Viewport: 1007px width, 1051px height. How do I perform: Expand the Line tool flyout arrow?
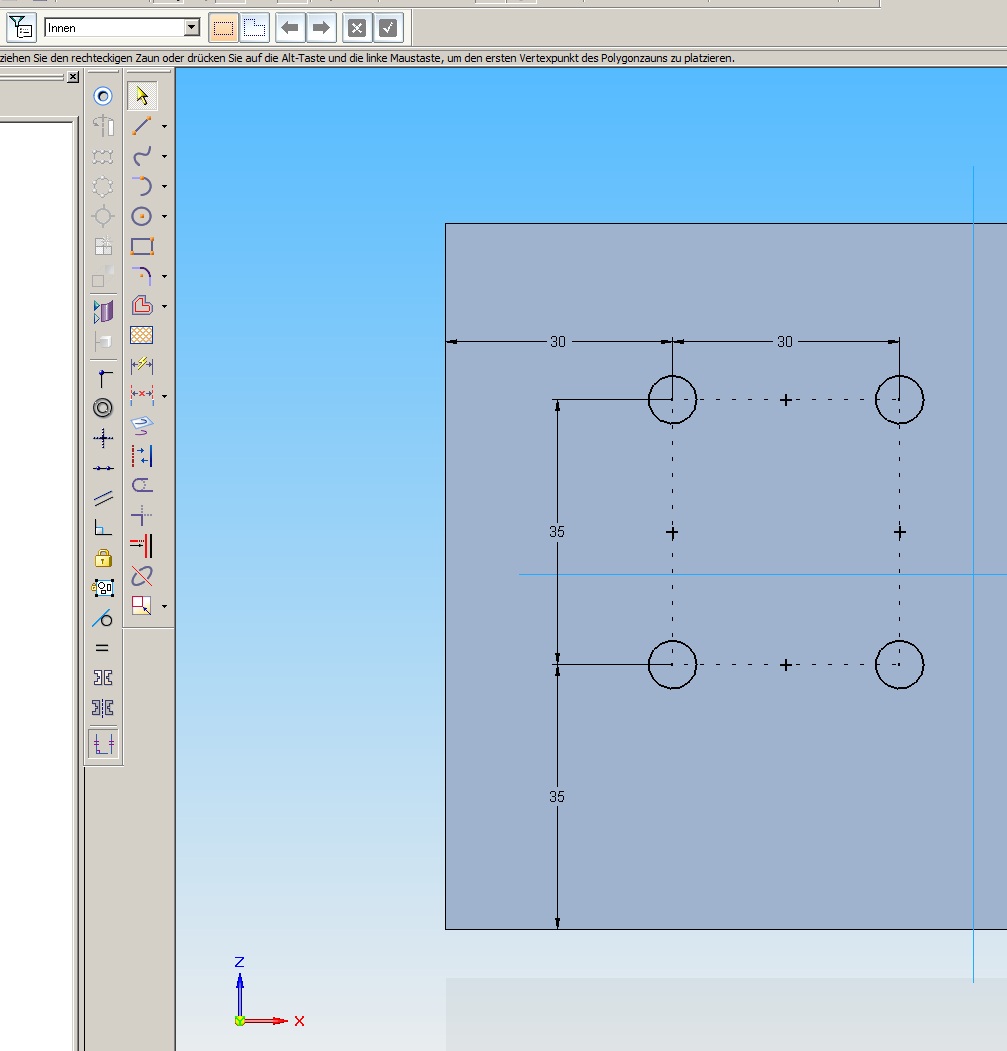[165, 127]
